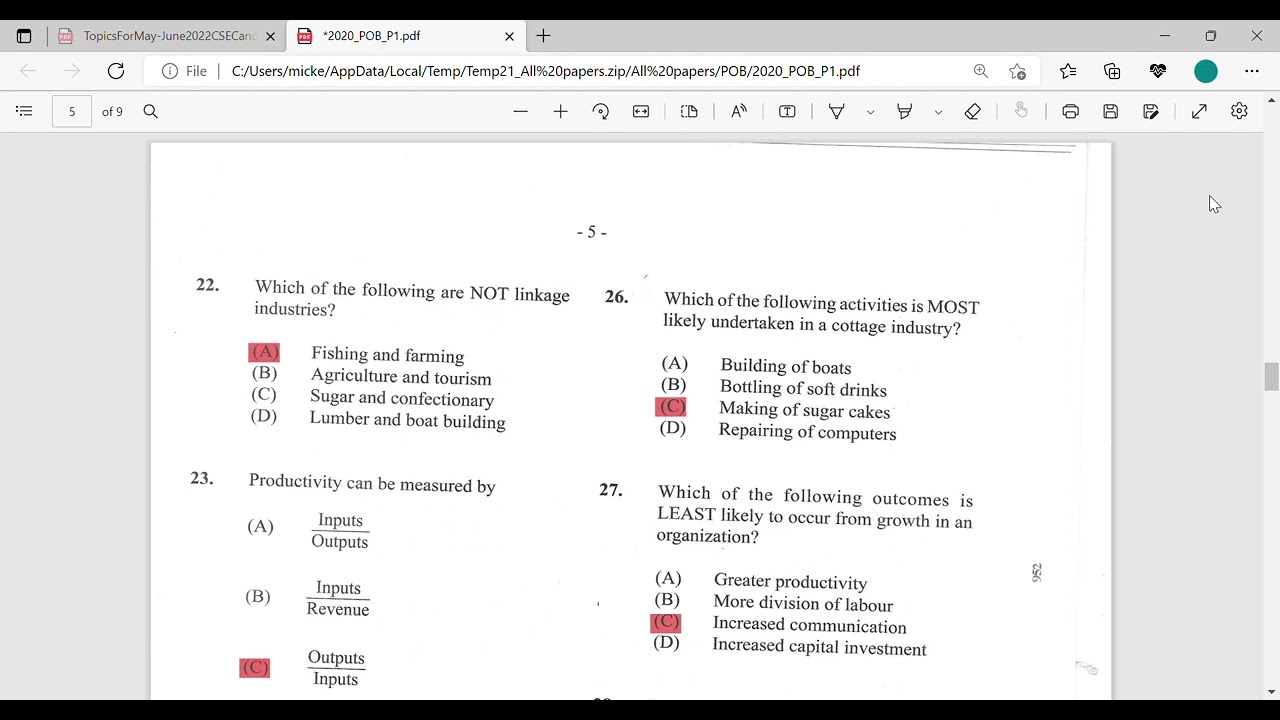The height and width of the screenshot is (720, 1280).
Task: Click the vertical scrollbar thumb
Action: (1271, 377)
